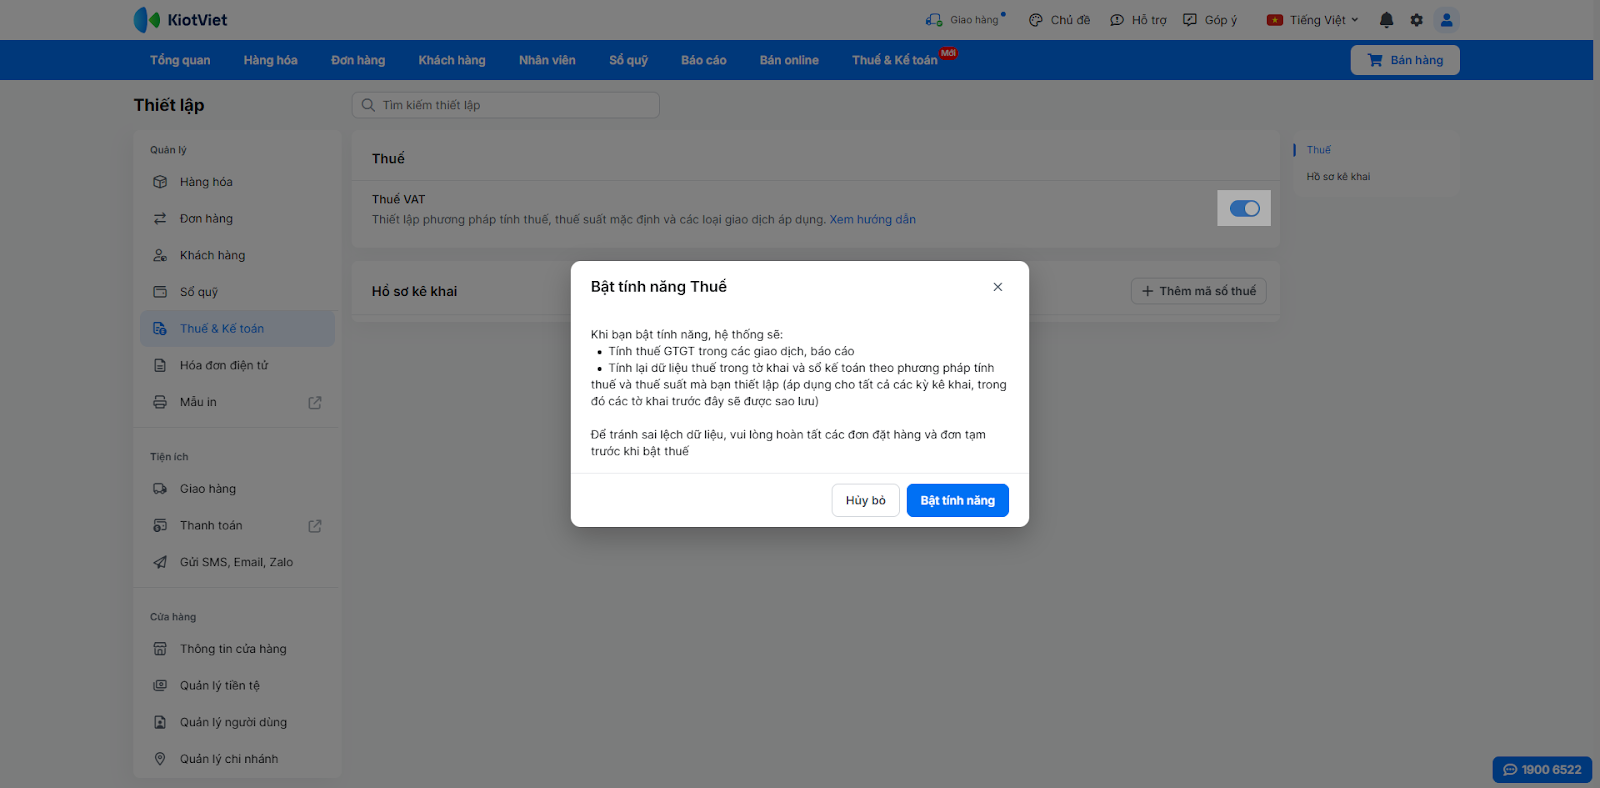
Task: Click the Chủ đề theme icon
Action: [1036, 20]
